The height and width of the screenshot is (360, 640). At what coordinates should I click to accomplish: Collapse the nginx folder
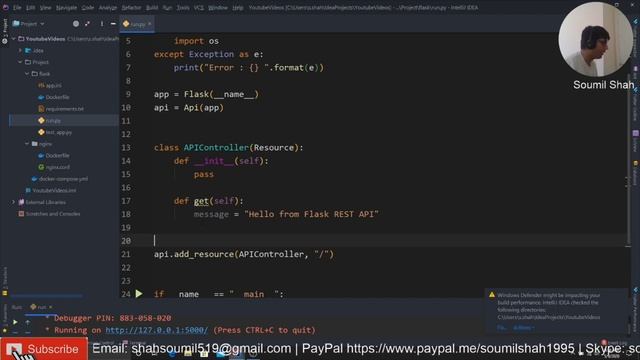(27, 144)
